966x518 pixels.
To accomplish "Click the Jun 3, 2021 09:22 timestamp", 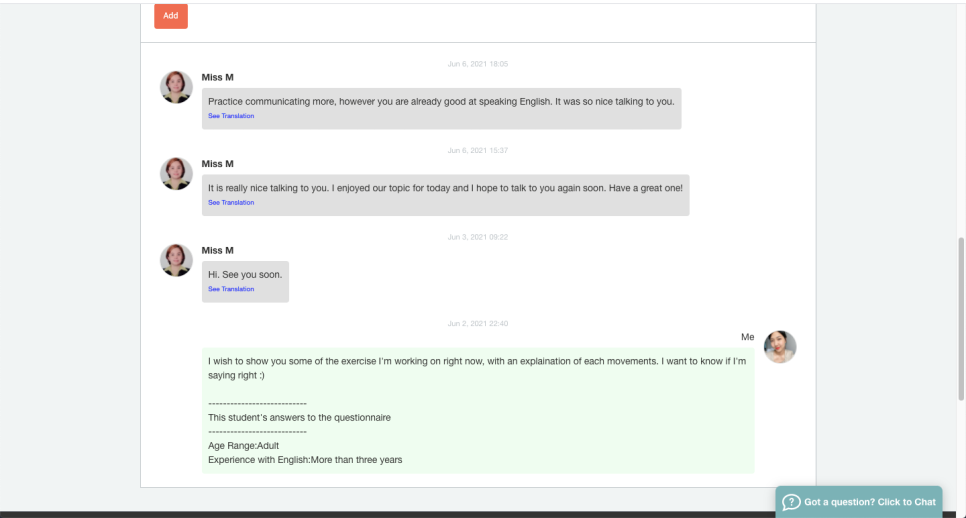I will click(478, 237).
